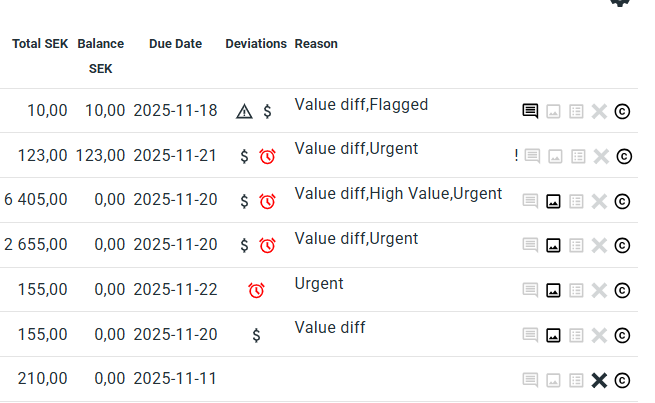Click the dollar icon on the 155,00 Value diff row

pyautogui.click(x=256, y=335)
